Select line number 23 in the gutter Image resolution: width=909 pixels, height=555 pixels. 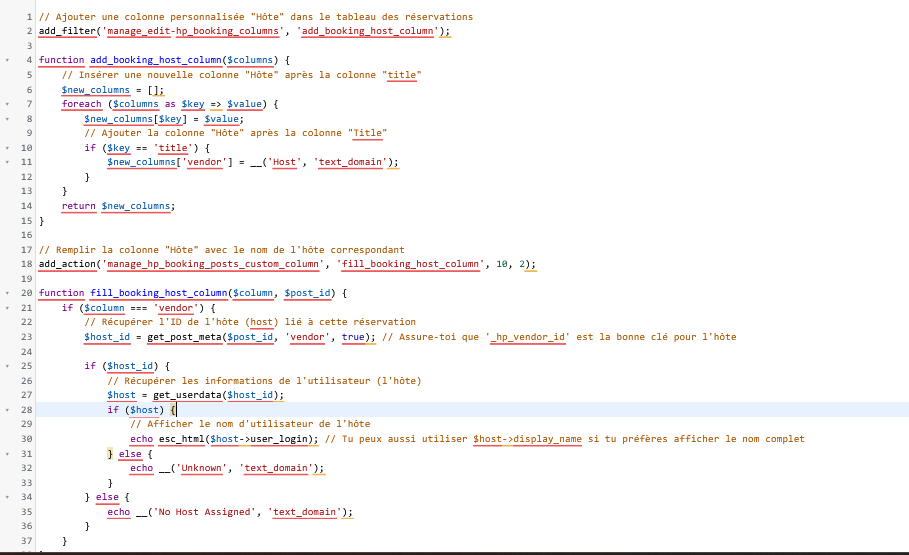[x=27, y=337]
